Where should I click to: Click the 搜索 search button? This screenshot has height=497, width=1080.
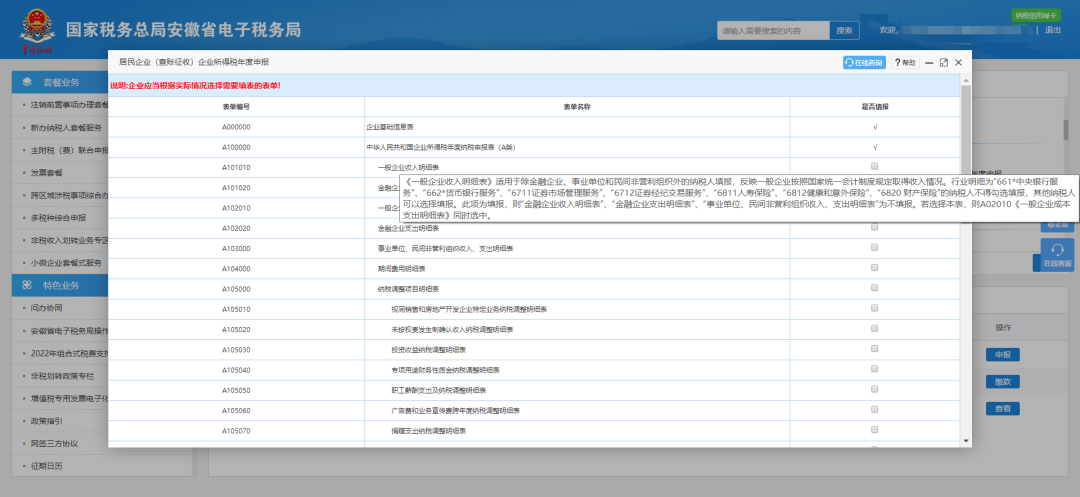(x=844, y=30)
